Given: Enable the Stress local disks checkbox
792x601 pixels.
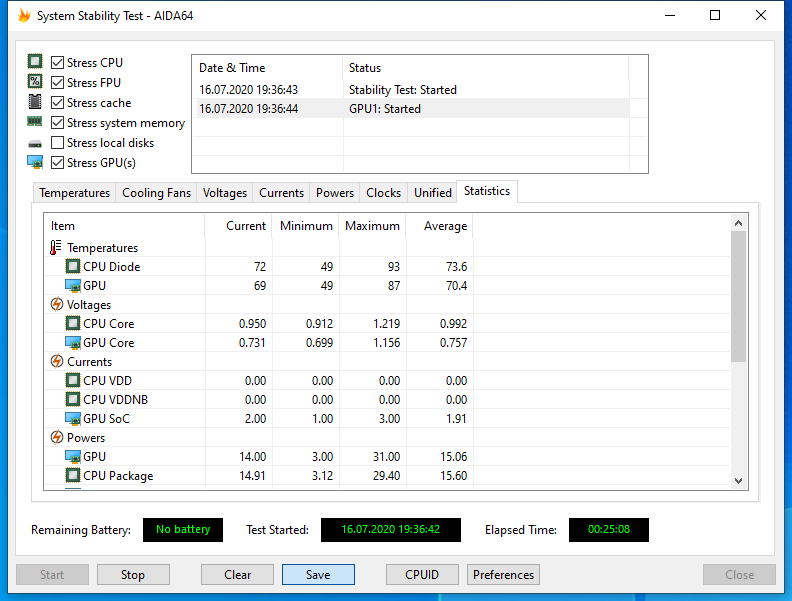Looking at the screenshot, I should pos(58,142).
